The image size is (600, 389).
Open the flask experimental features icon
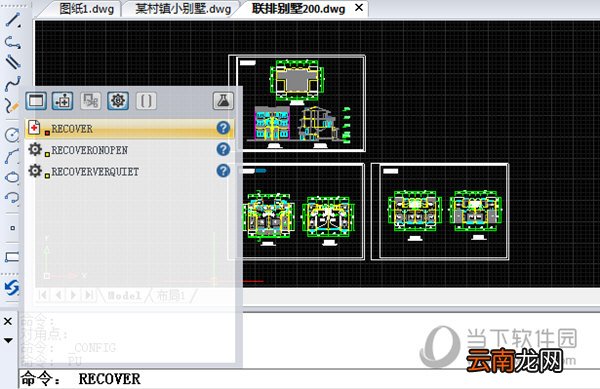[223, 101]
